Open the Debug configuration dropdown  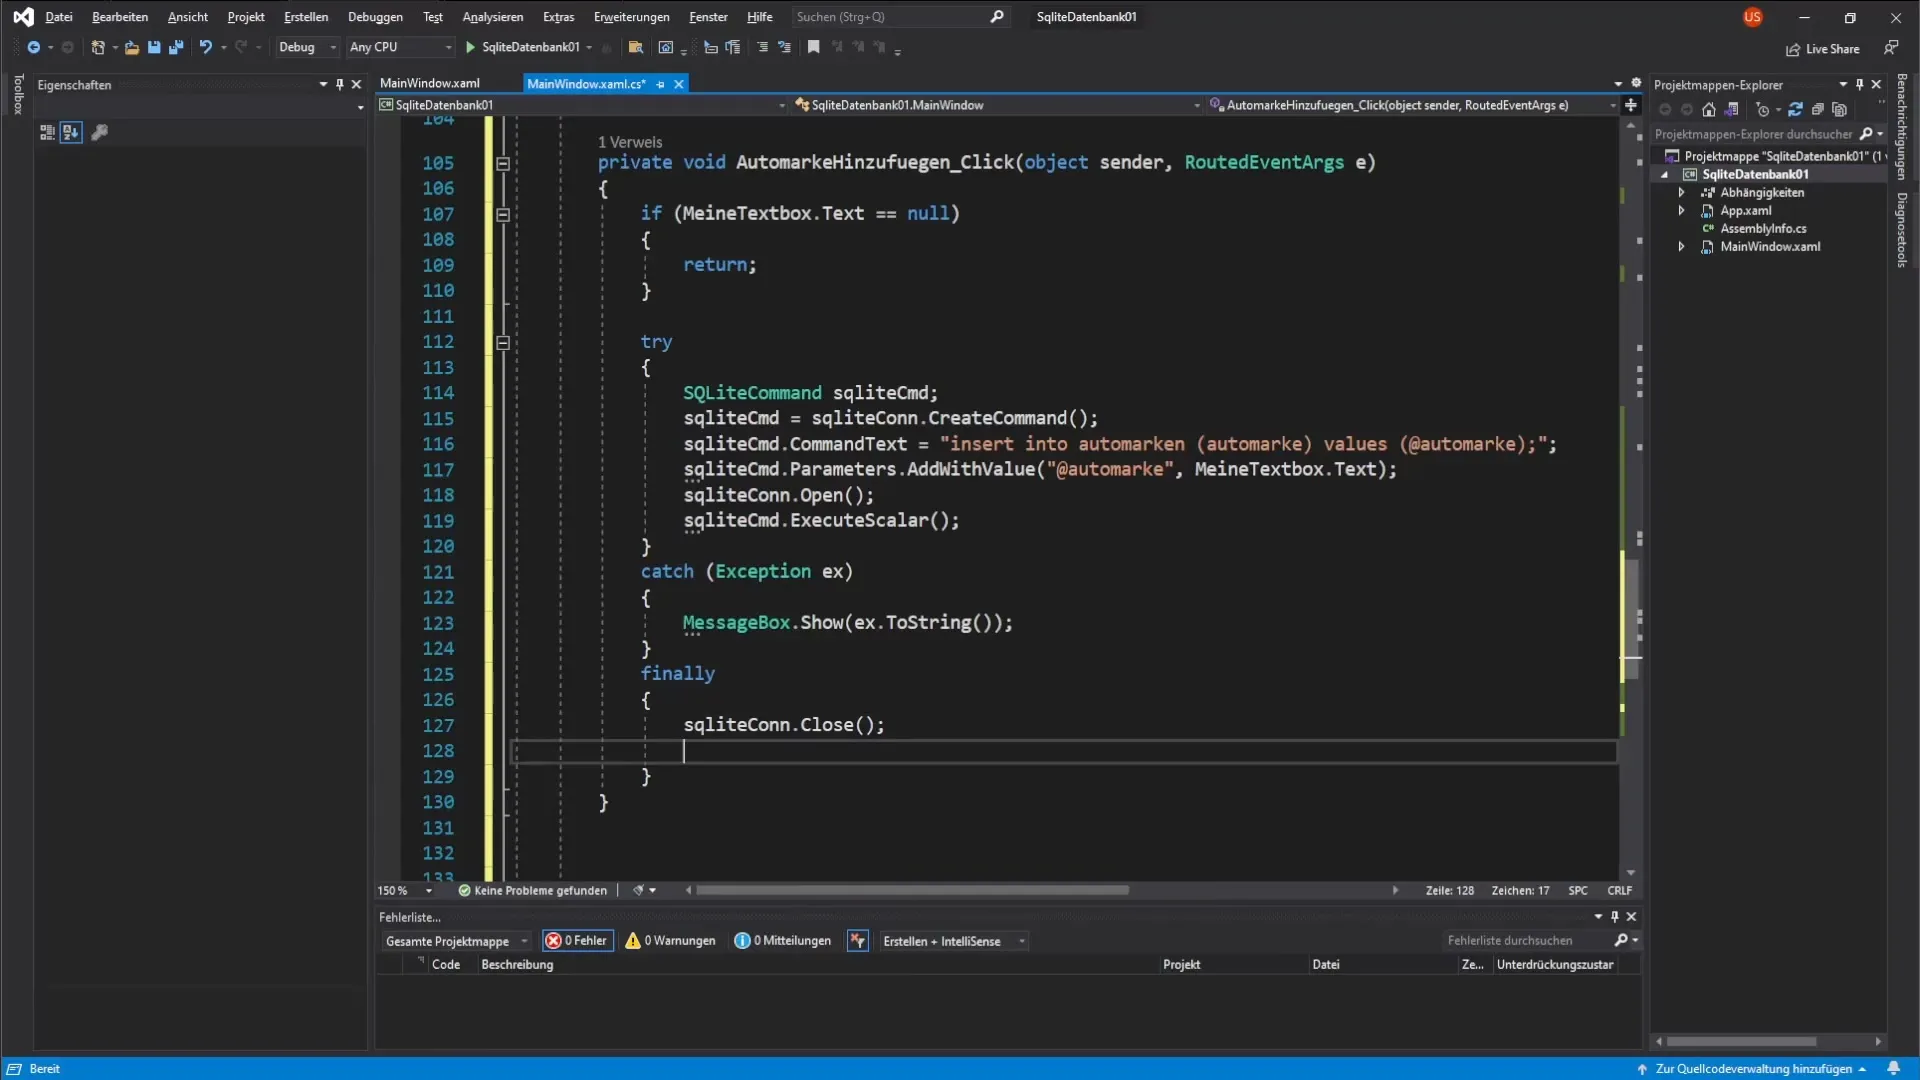(x=307, y=47)
